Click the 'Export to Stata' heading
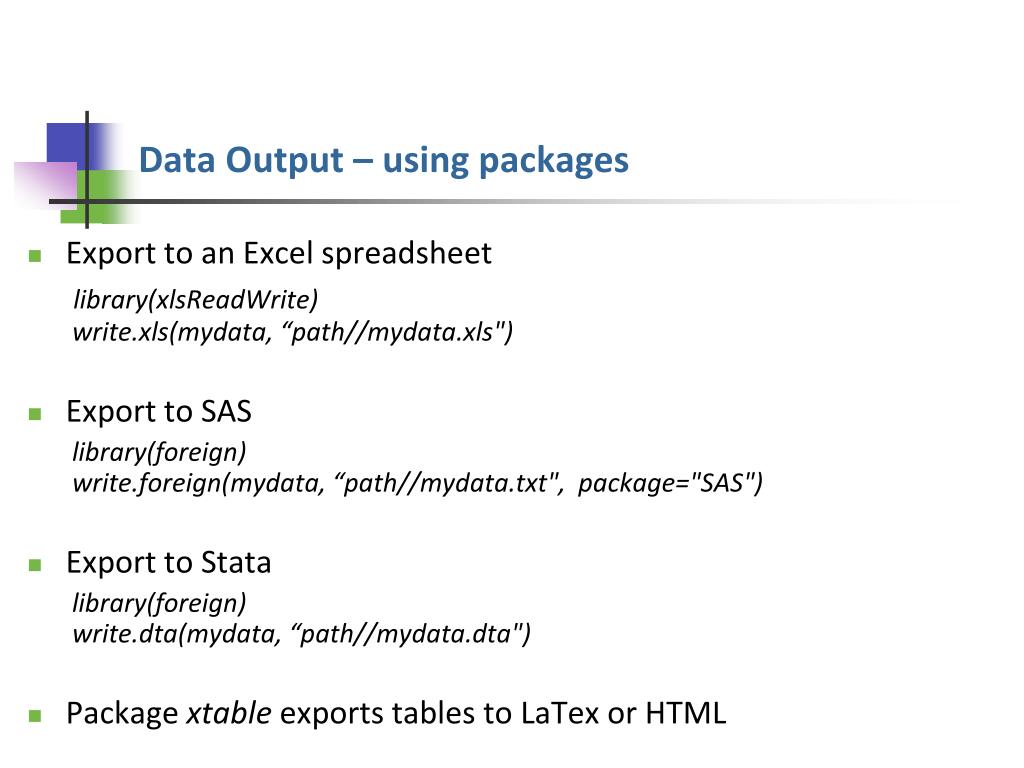Image resolution: width=1024 pixels, height=768 pixels. click(168, 562)
